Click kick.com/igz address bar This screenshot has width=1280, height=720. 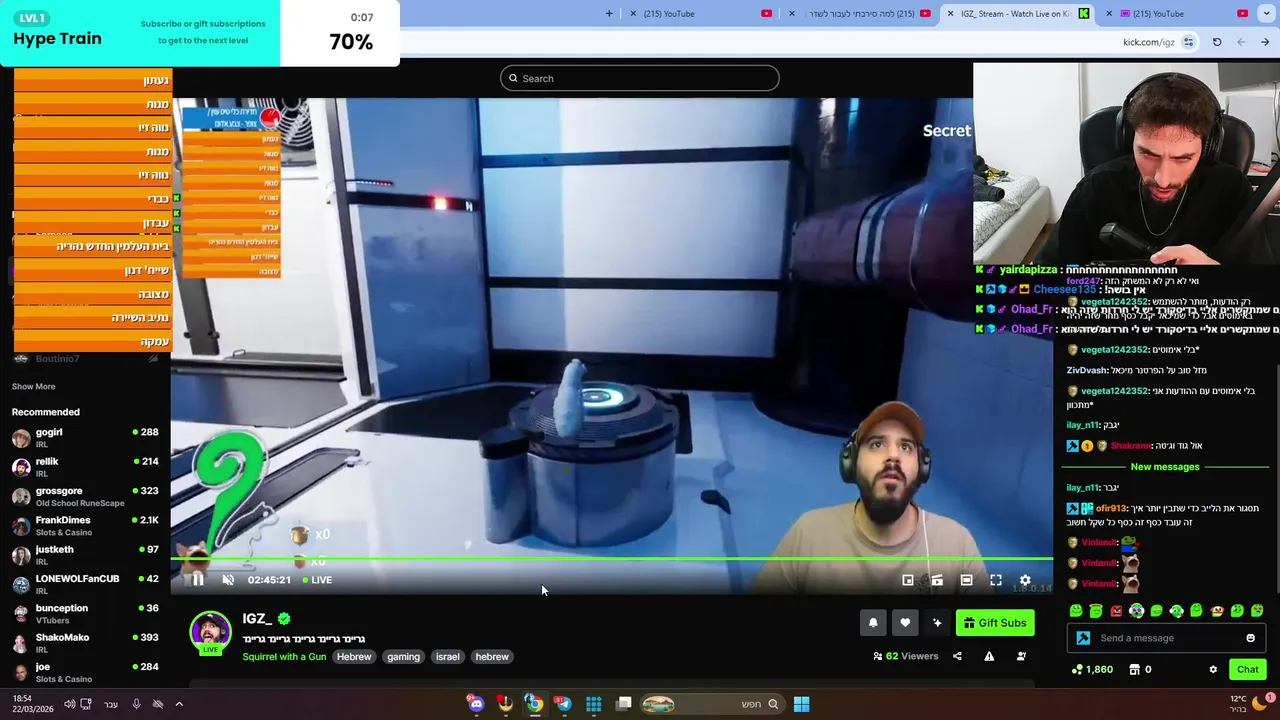pos(1148,42)
